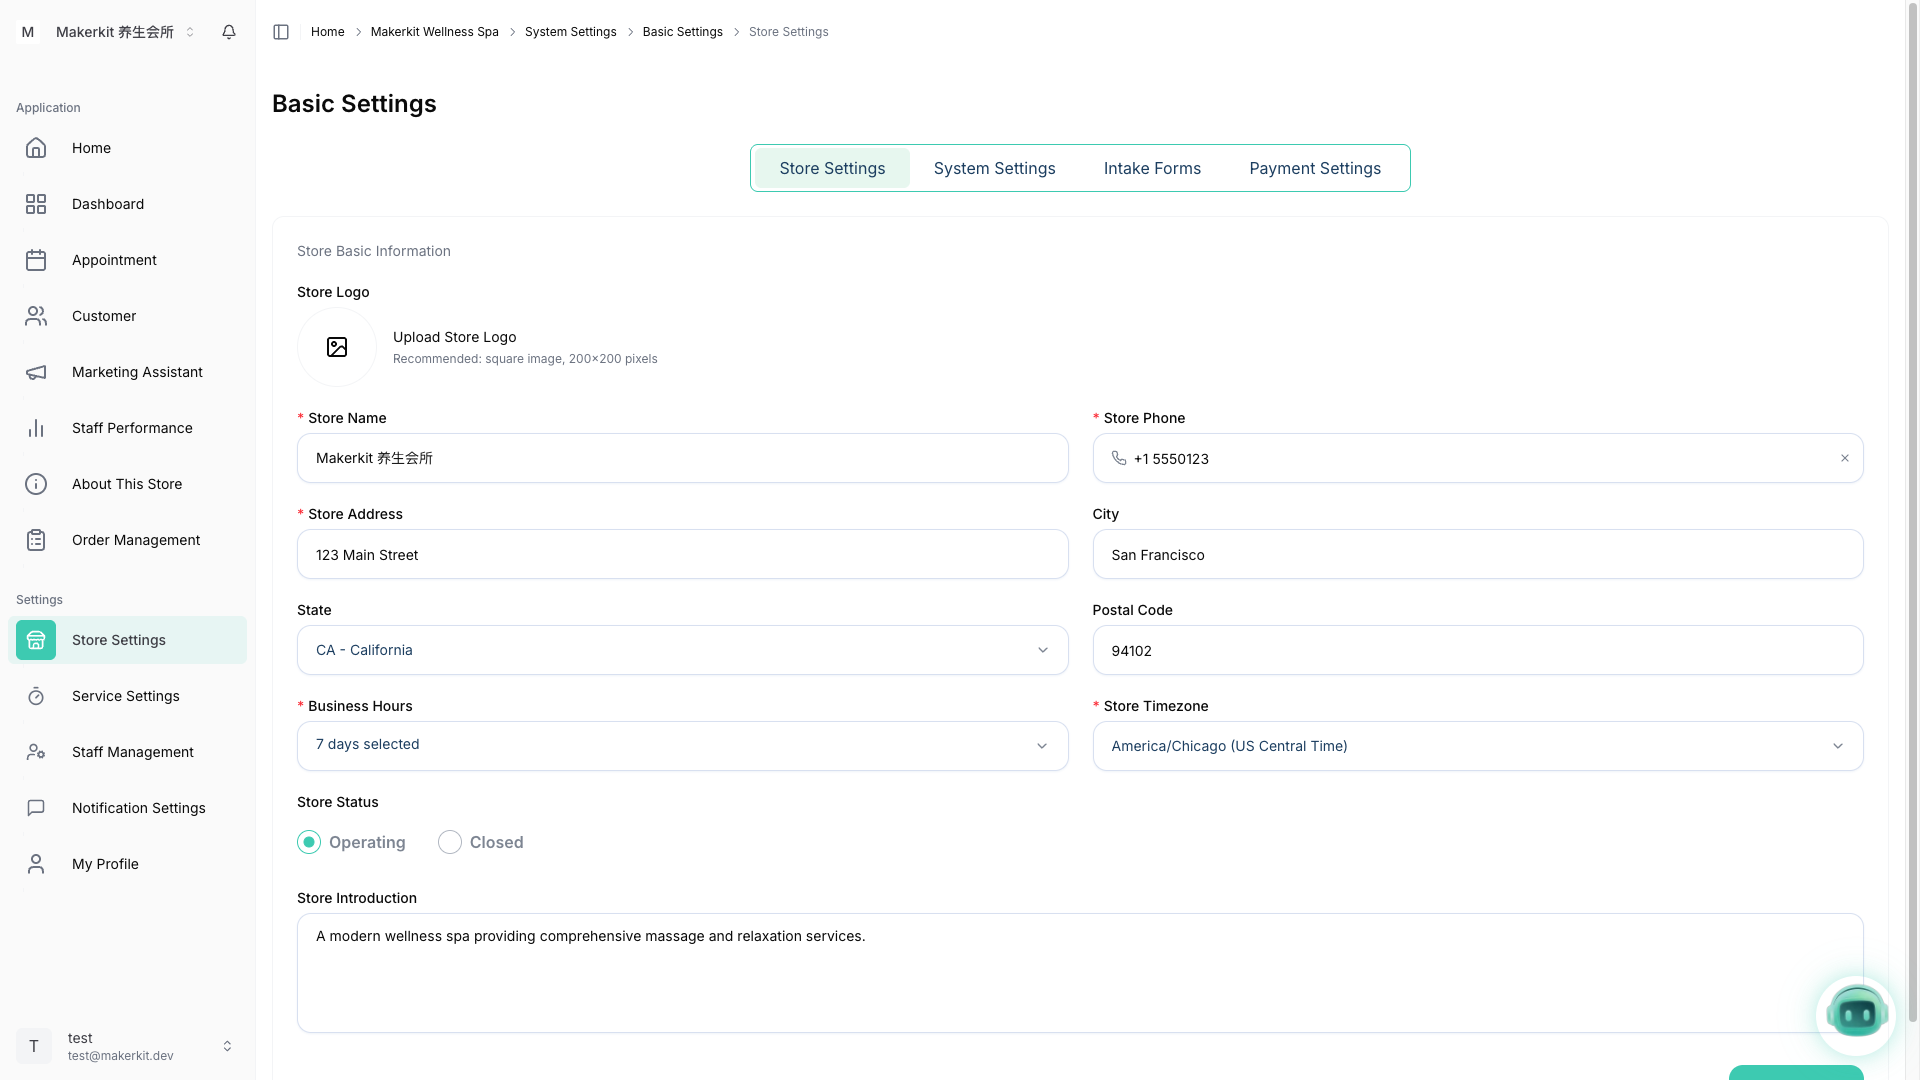Click the Appointment calendar icon

[36, 260]
